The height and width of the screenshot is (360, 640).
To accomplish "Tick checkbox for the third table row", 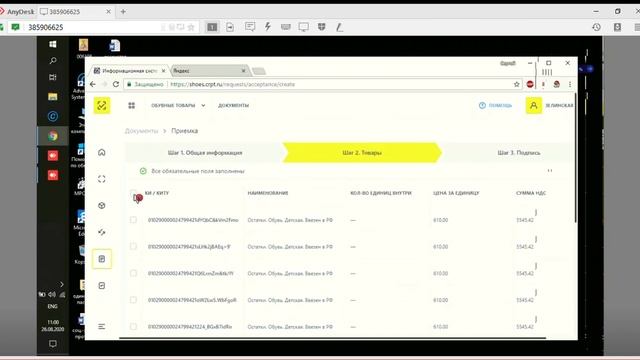I will (133, 273).
